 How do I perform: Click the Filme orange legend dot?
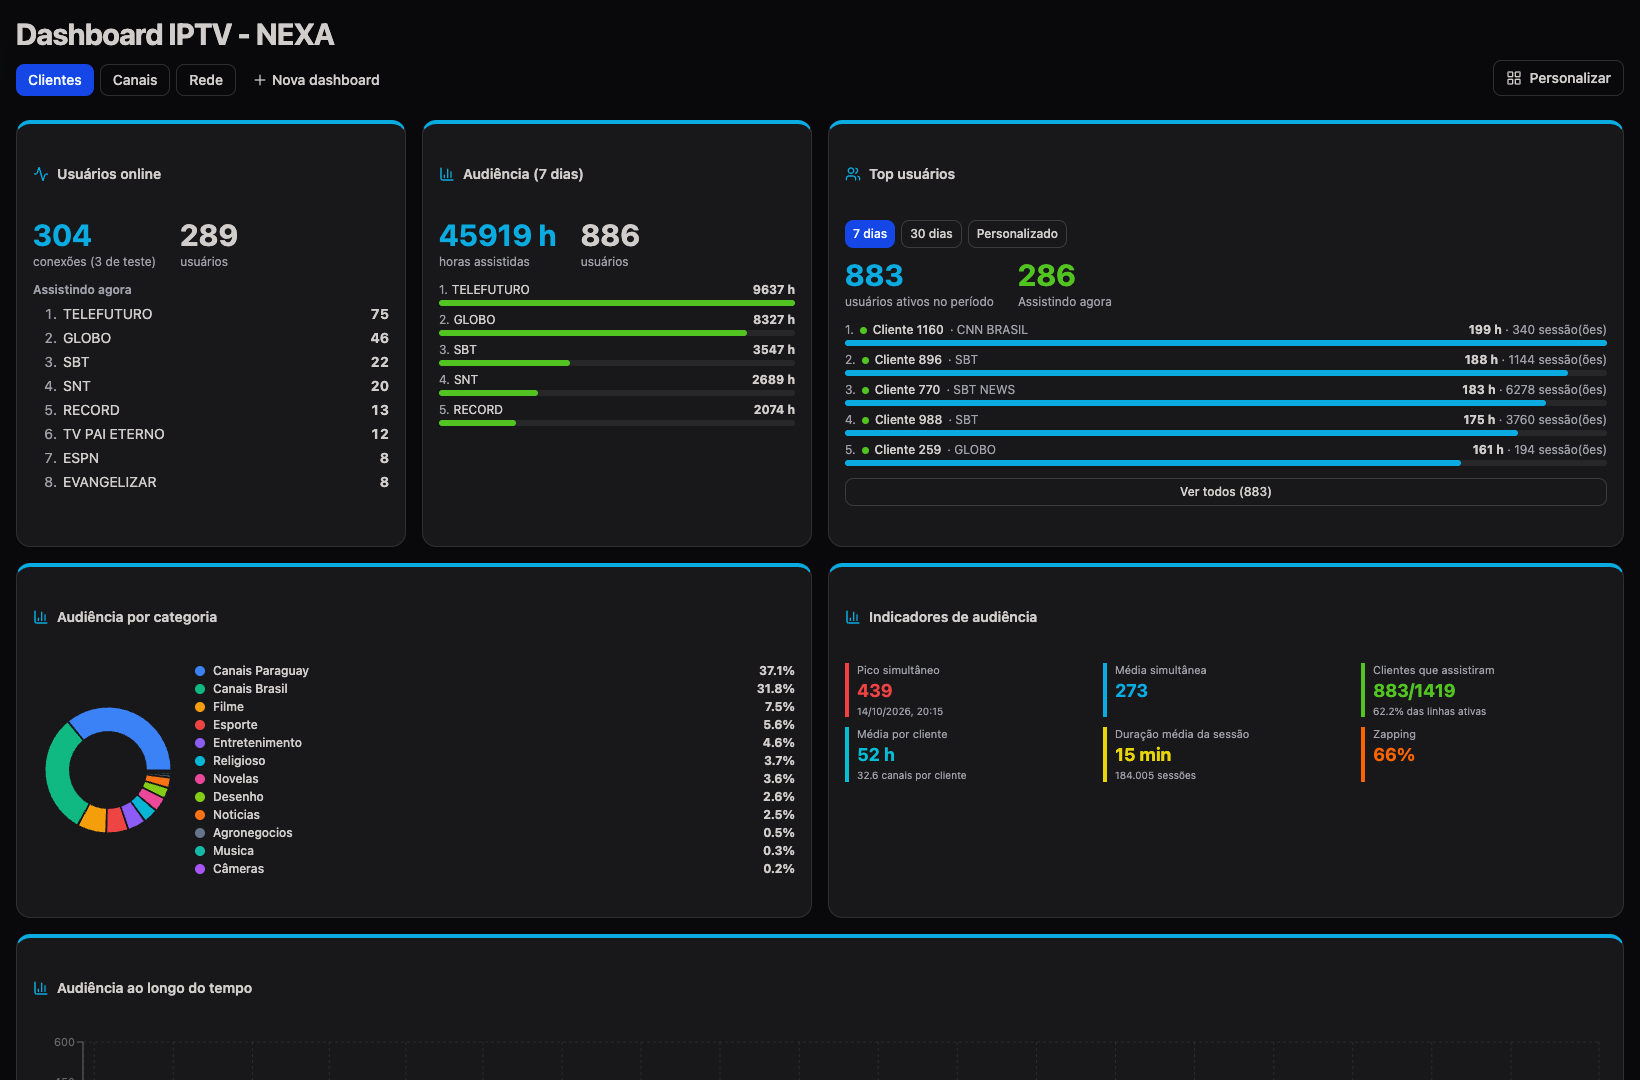tap(200, 707)
